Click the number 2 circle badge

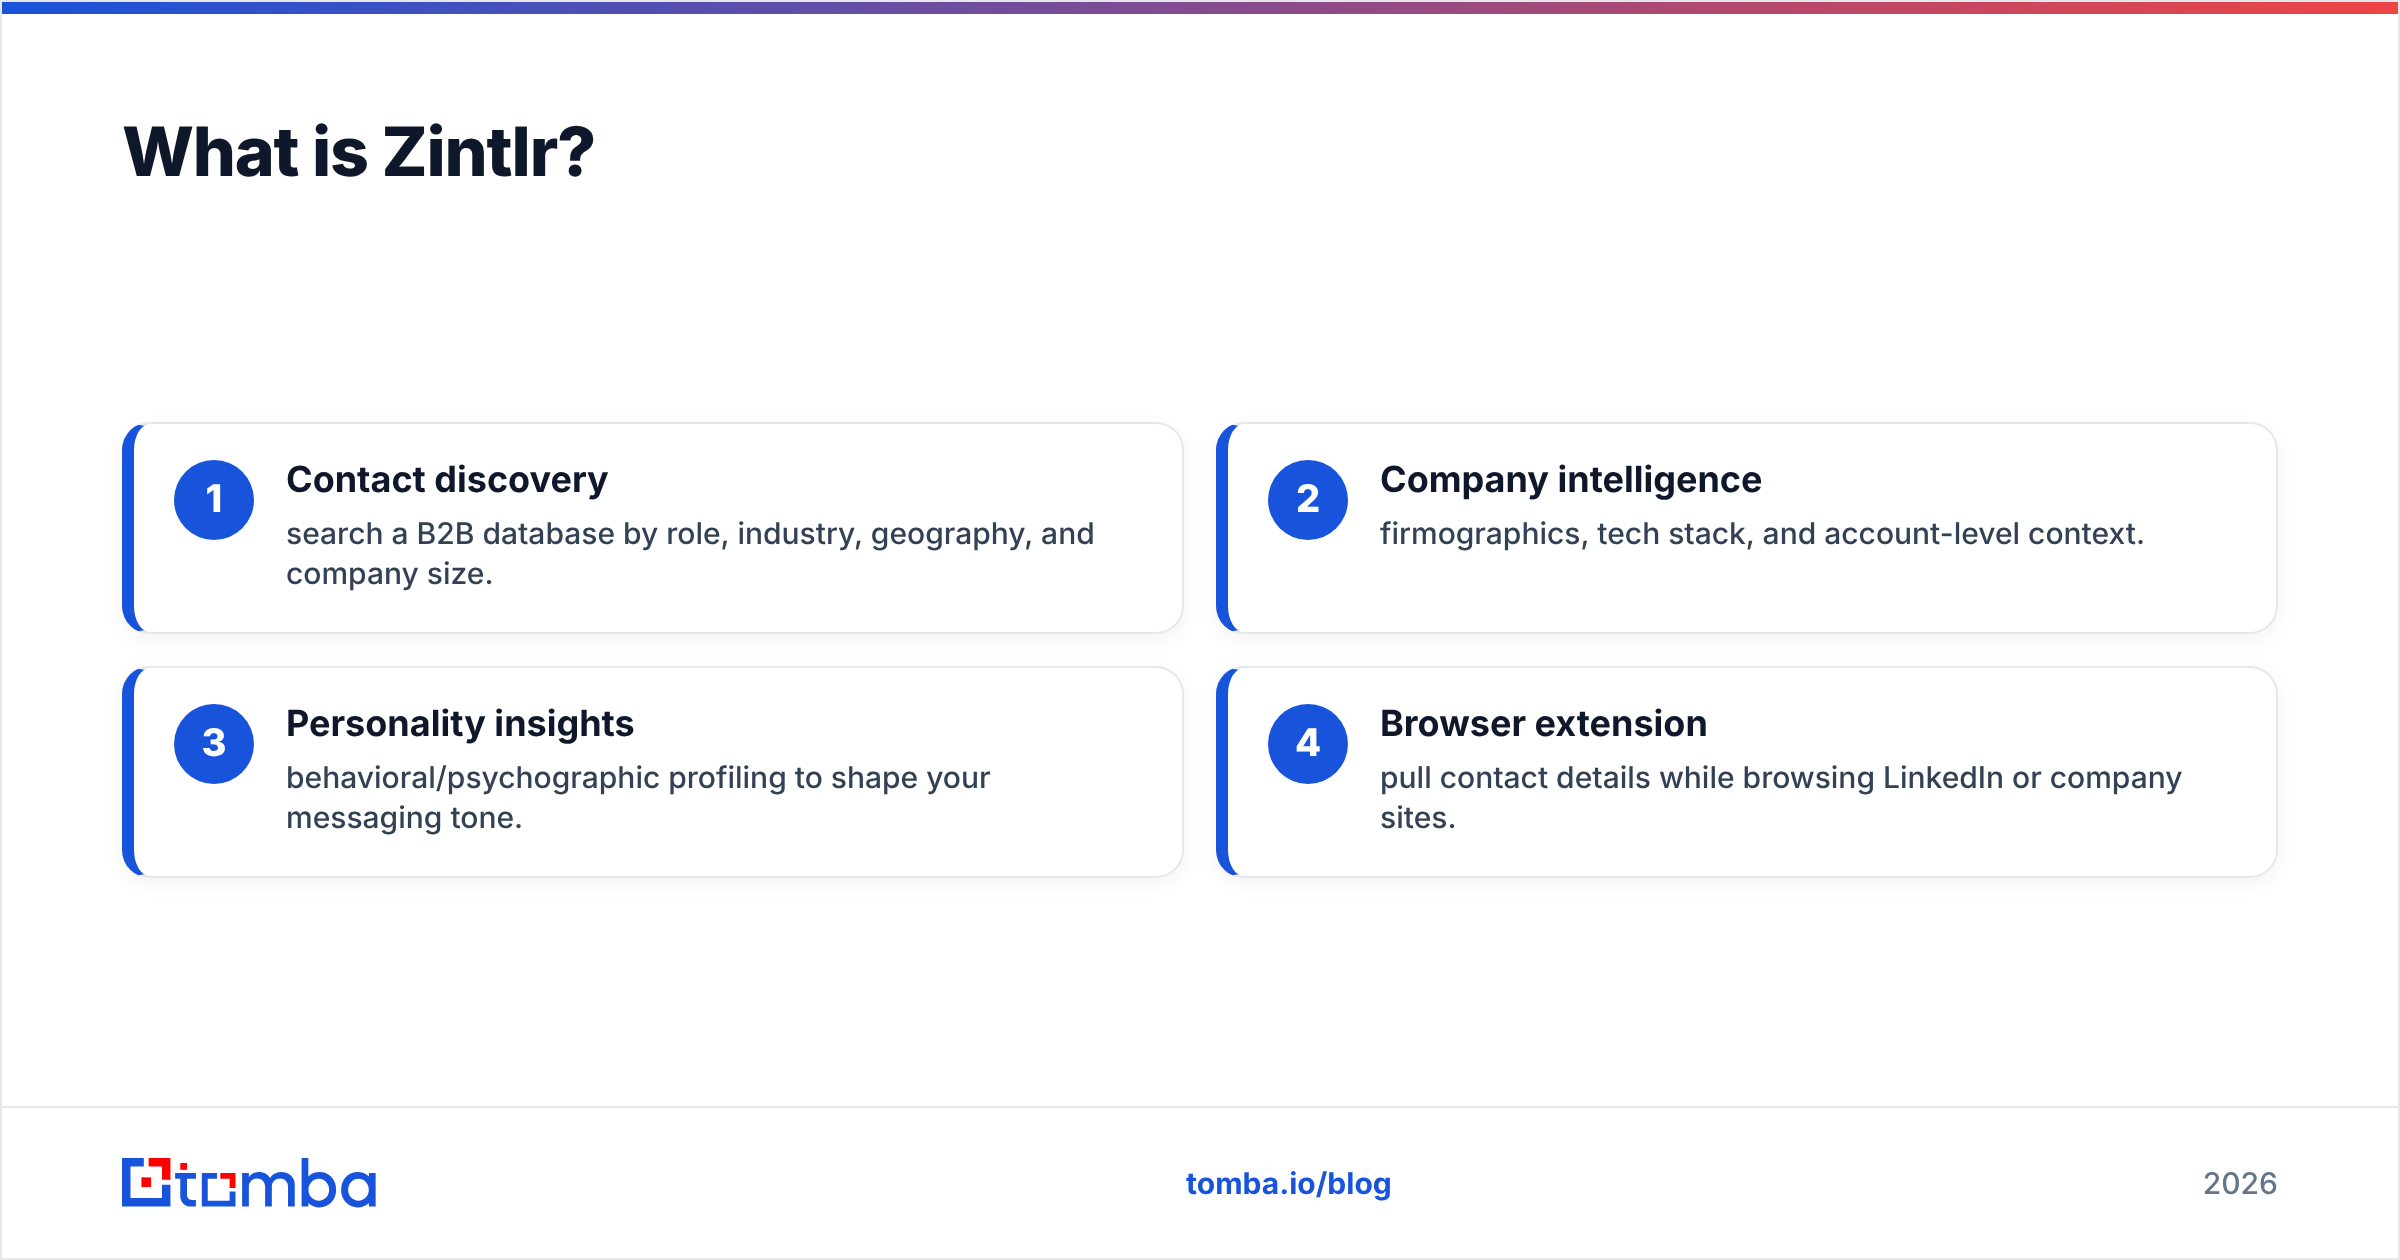(1308, 500)
